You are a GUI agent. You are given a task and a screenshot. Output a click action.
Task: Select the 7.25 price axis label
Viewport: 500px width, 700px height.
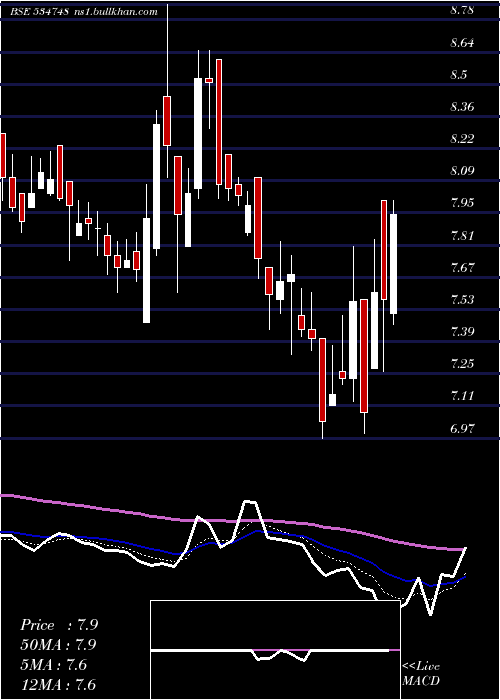point(462,363)
